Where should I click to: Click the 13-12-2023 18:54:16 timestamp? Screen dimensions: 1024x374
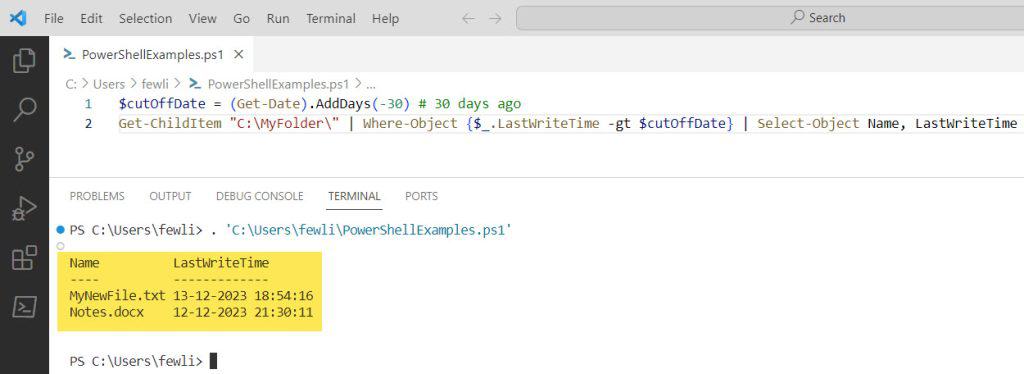243,296
